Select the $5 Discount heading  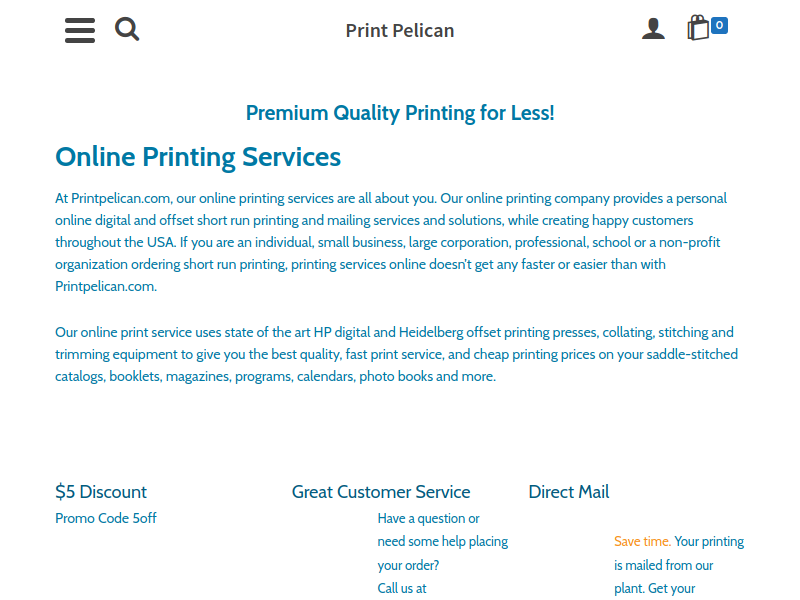click(101, 492)
